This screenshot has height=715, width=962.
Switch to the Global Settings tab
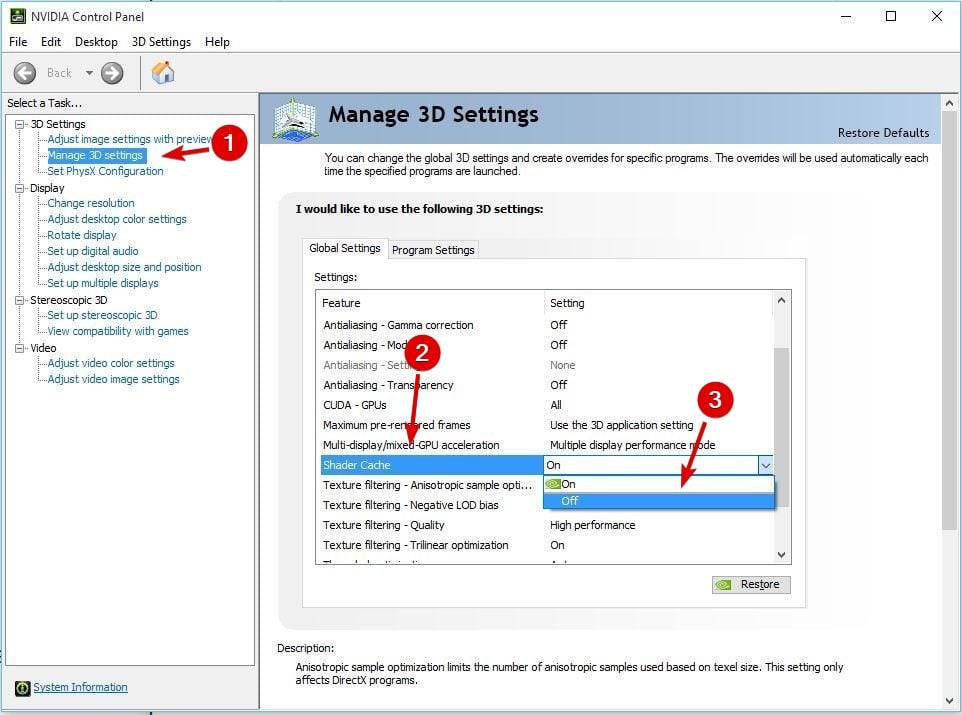[345, 248]
